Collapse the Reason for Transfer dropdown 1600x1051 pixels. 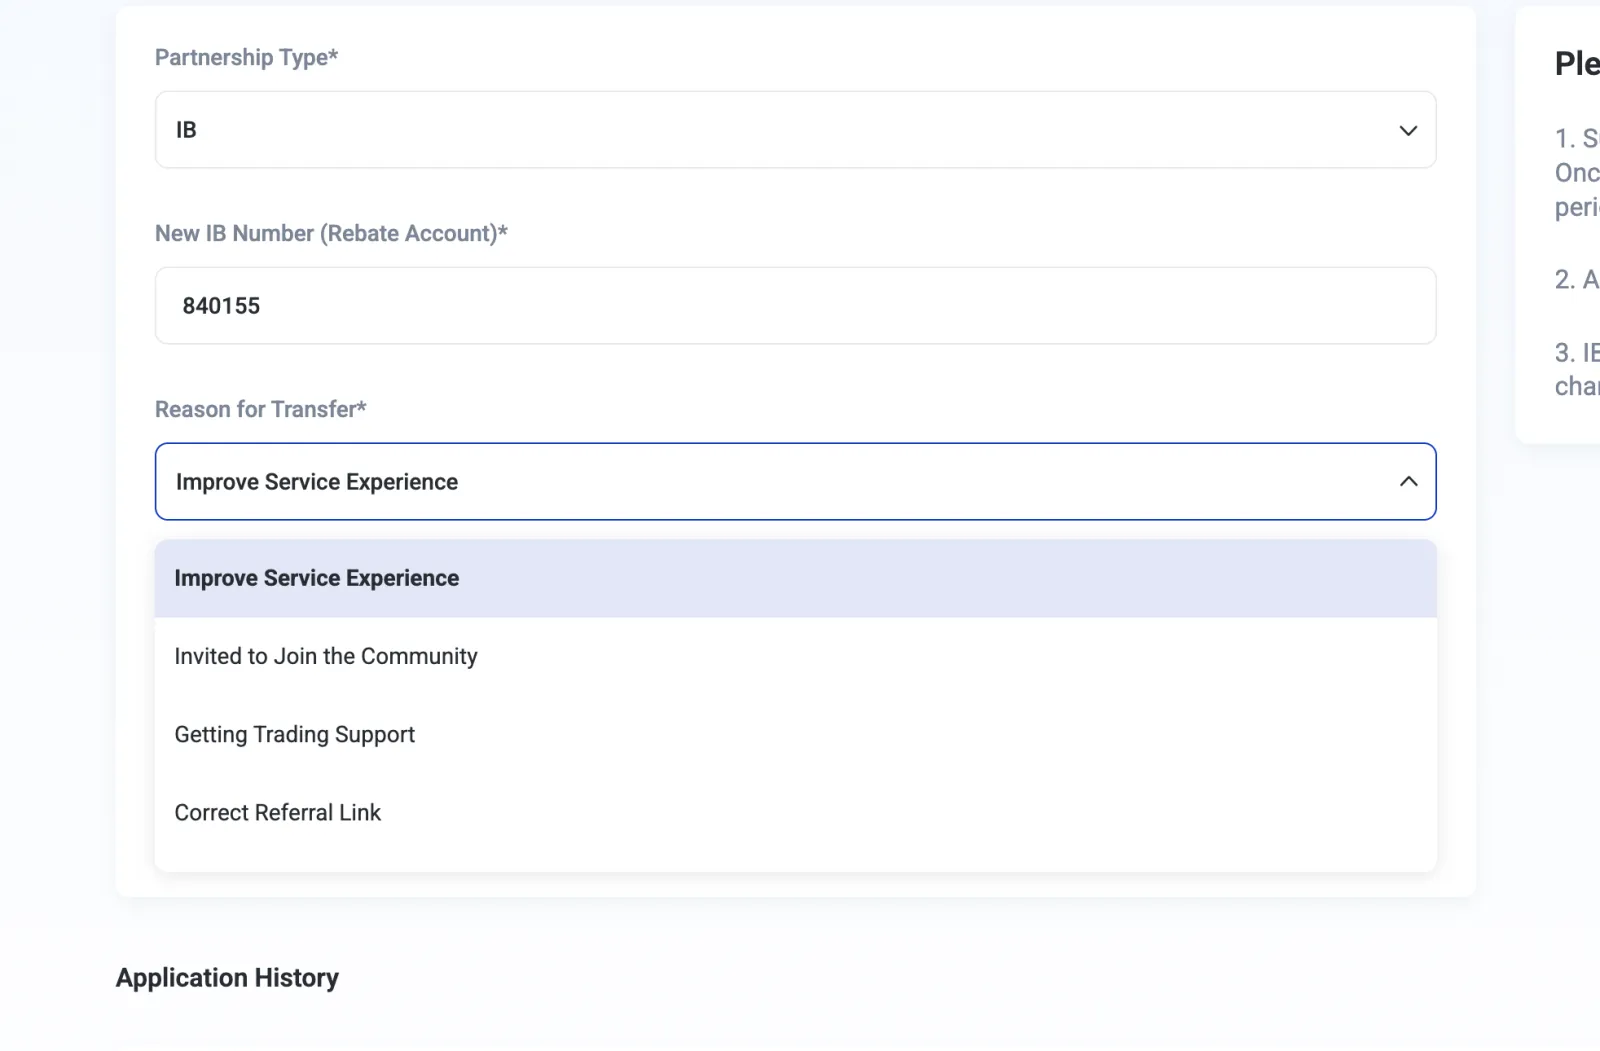tap(795, 482)
